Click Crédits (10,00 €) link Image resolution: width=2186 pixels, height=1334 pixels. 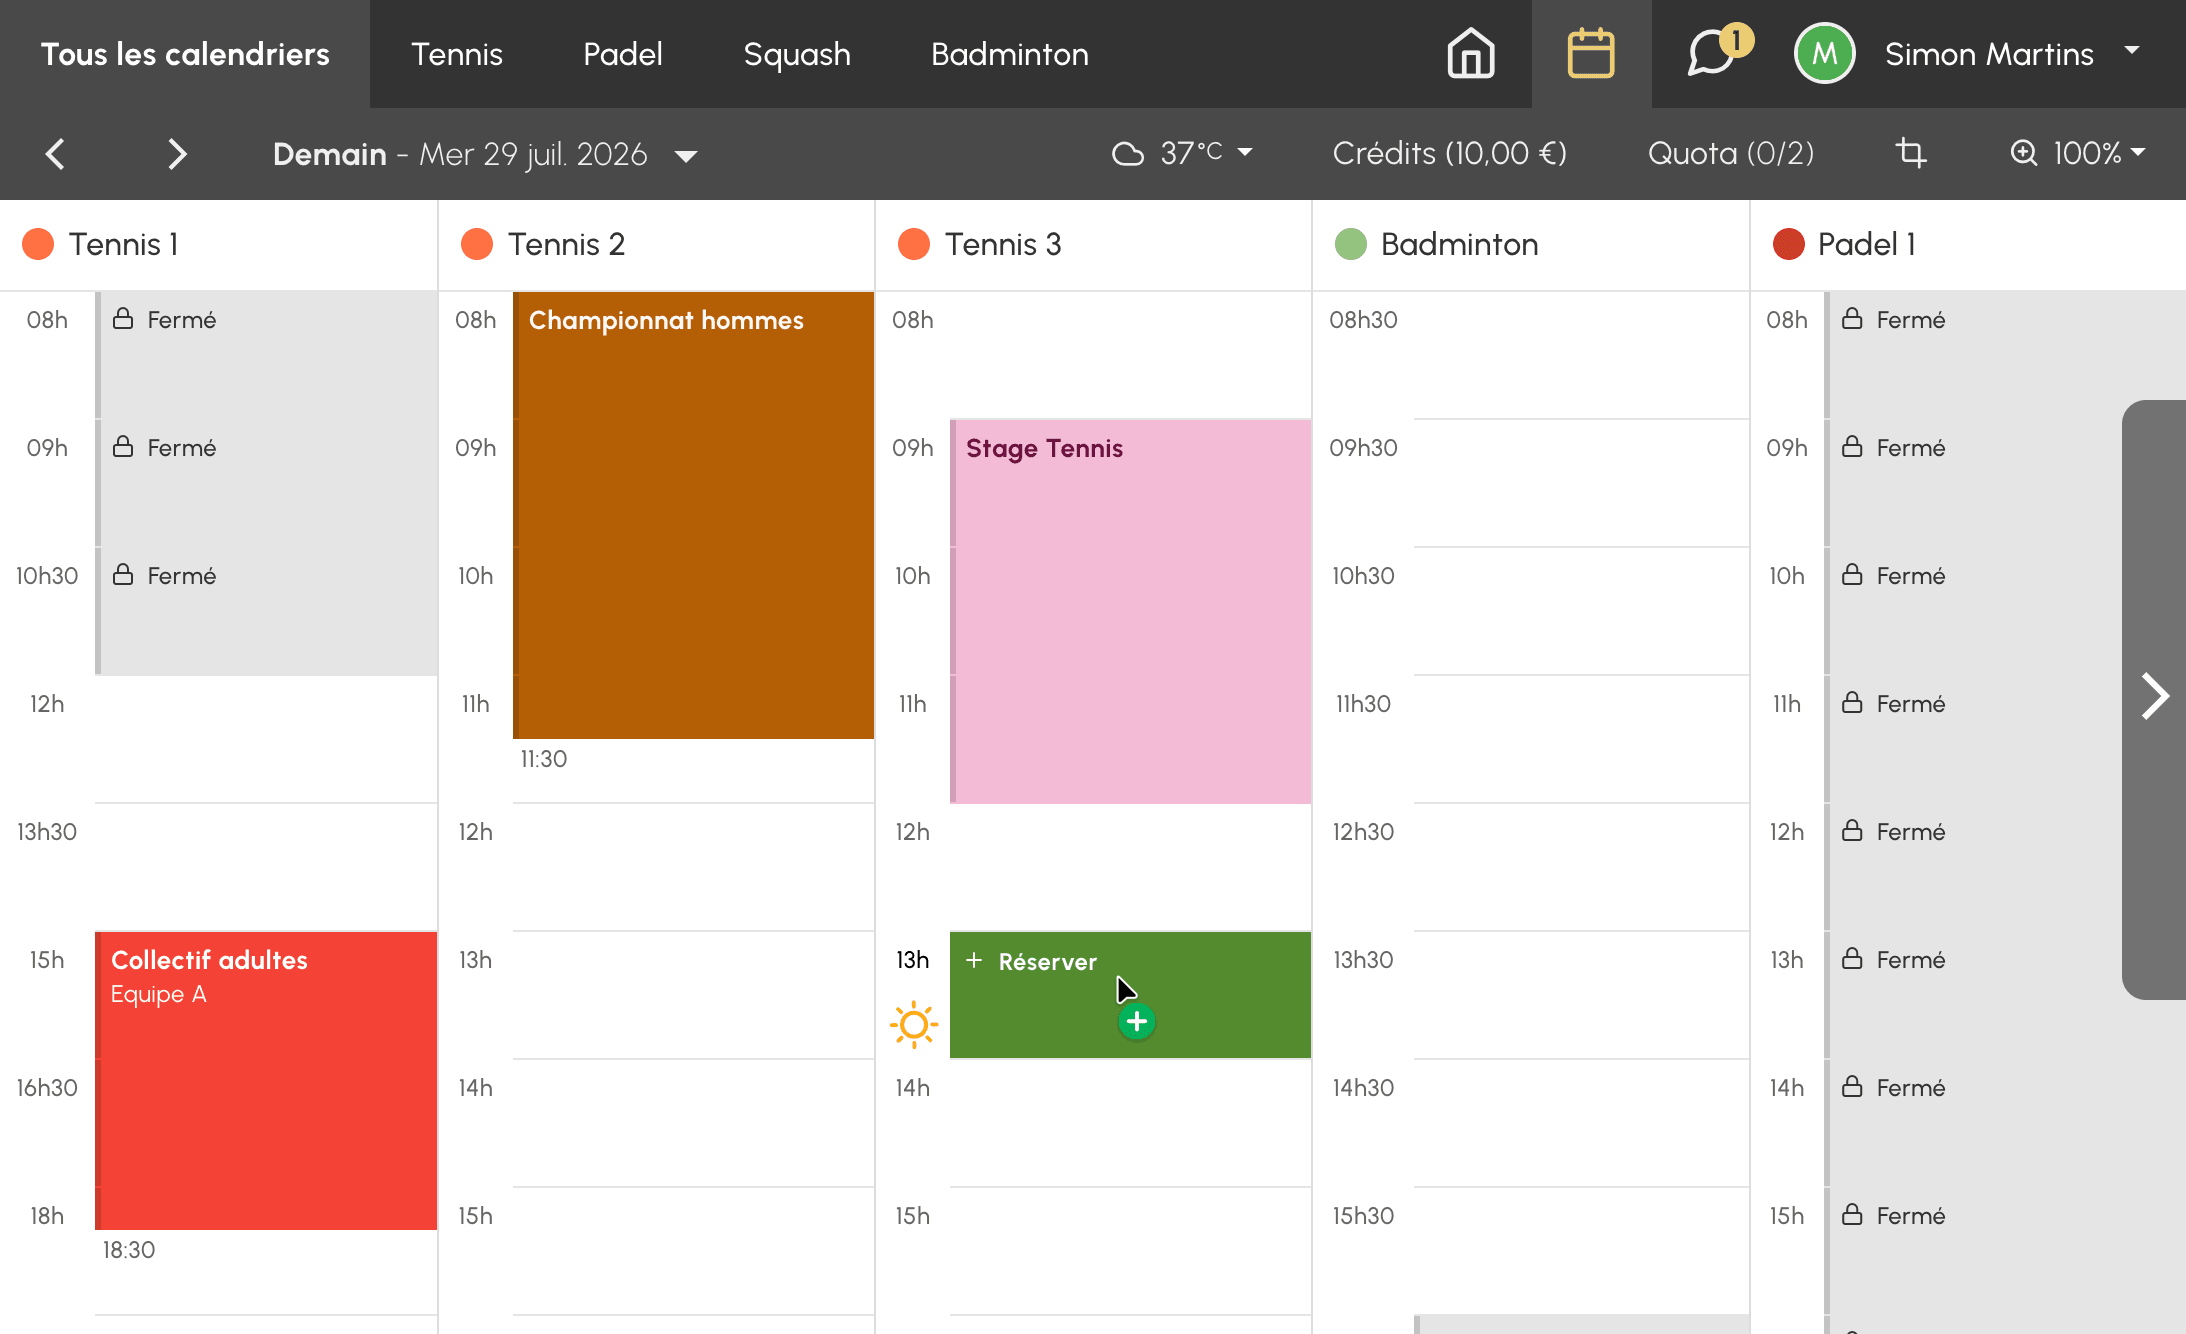(x=1450, y=153)
